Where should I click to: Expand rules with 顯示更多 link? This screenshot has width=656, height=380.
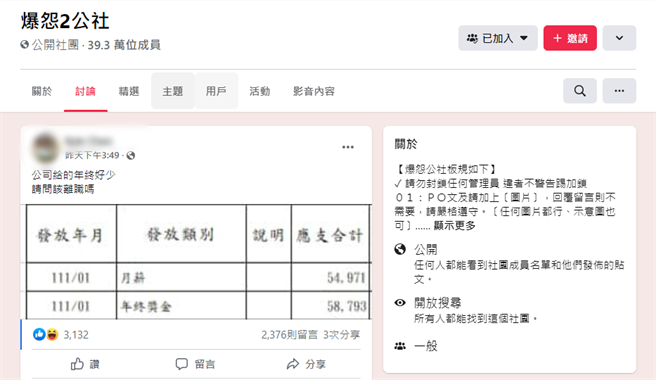pos(454,226)
